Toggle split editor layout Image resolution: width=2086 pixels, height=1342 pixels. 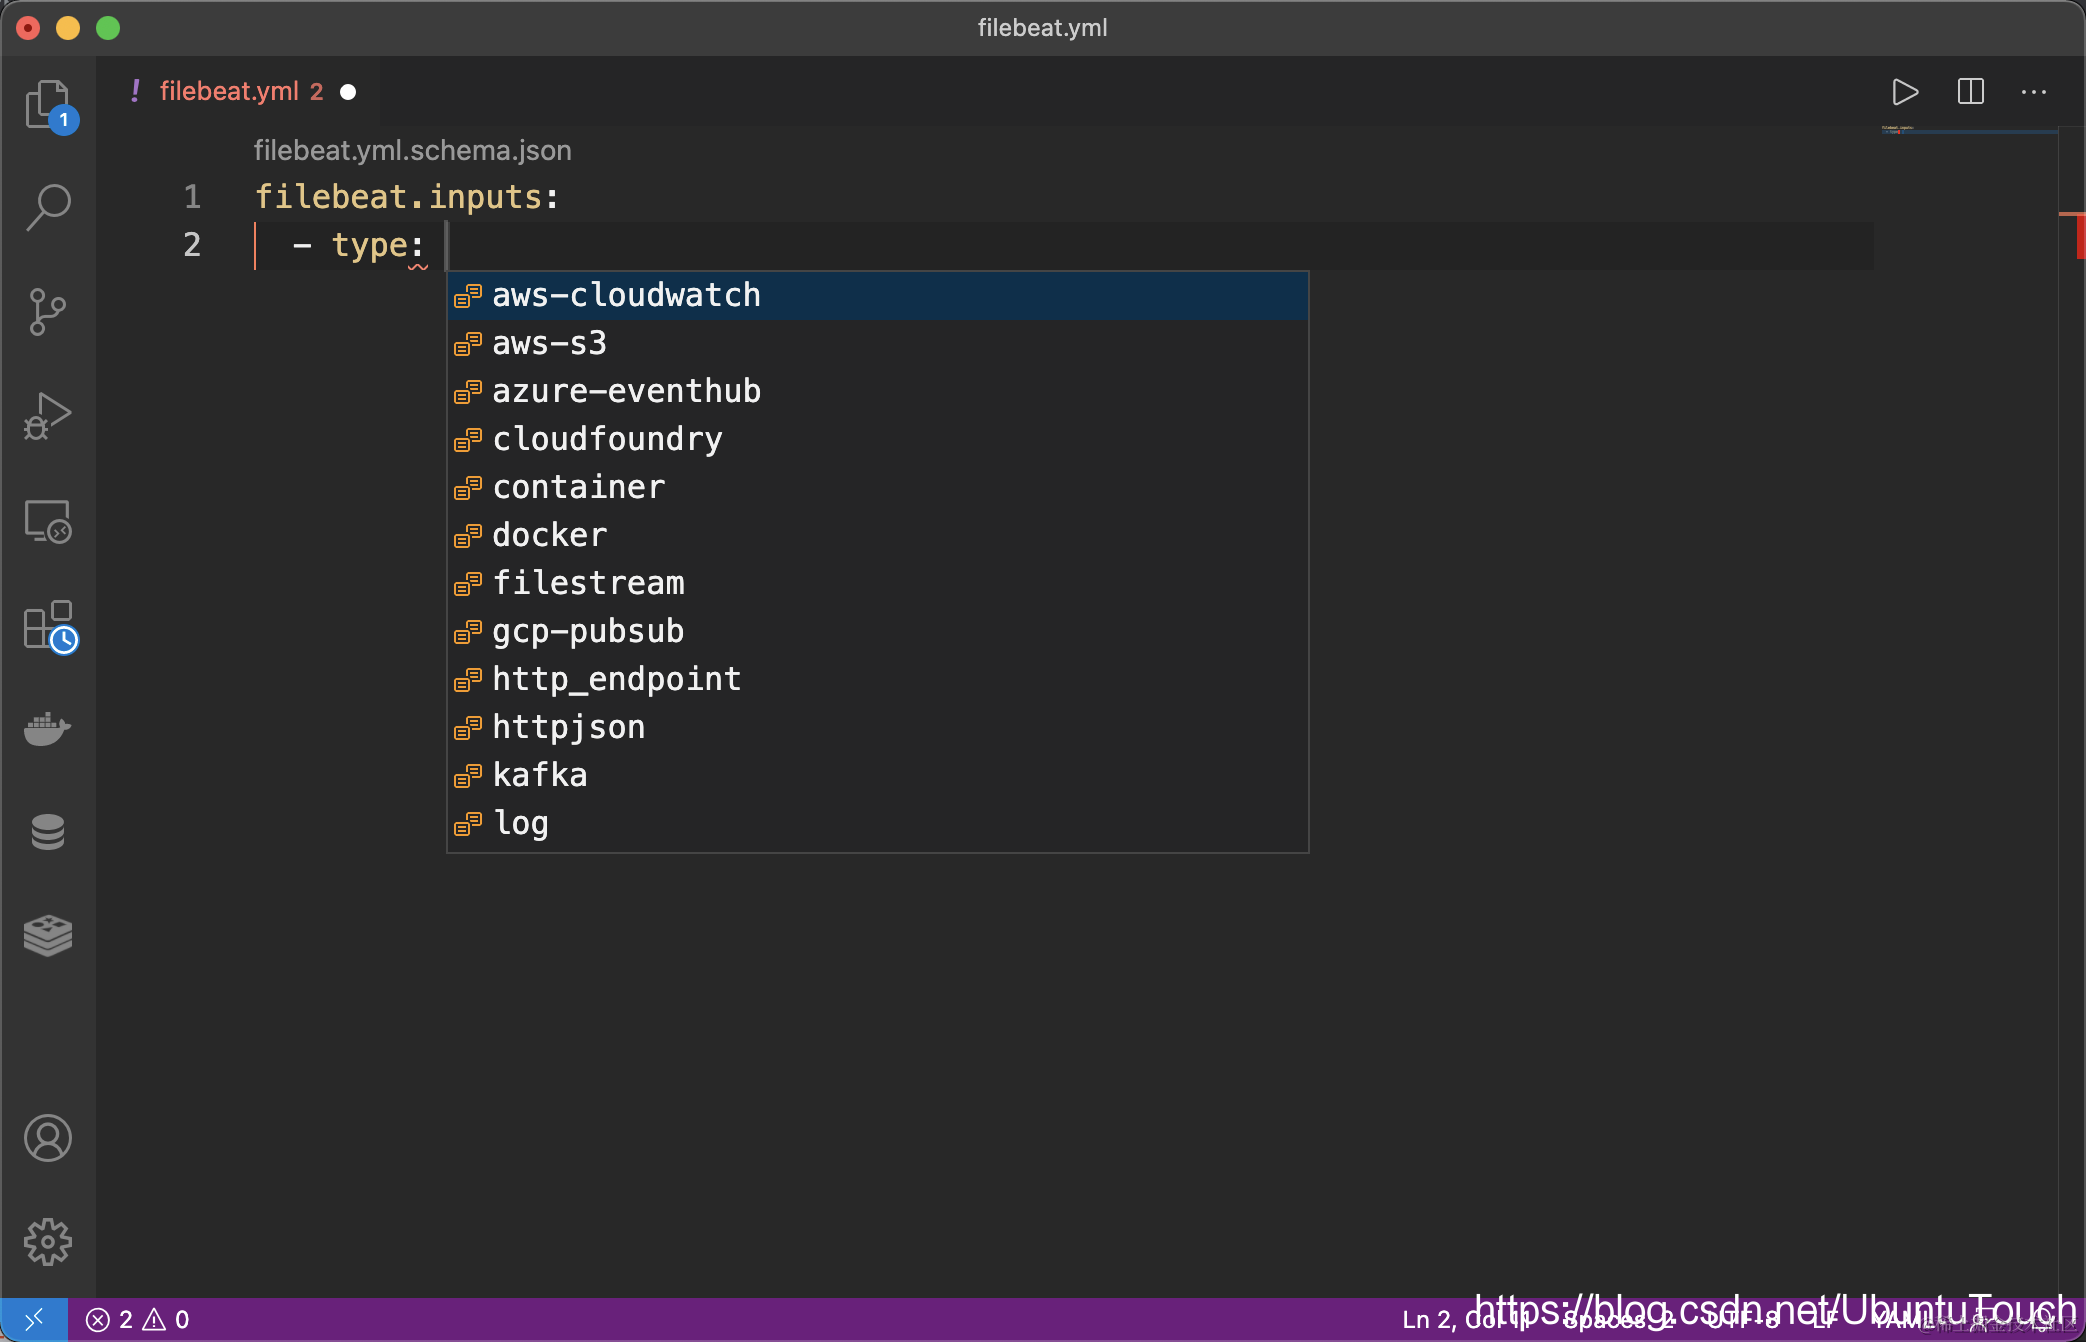pos(1970,92)
